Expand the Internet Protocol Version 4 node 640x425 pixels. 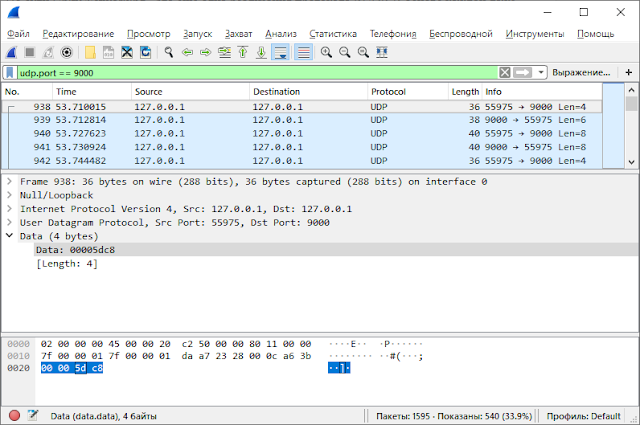click(x=9, y=209)
